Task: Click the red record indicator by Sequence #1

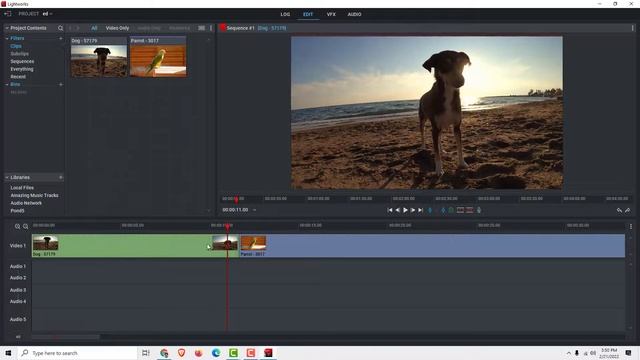Action: 223,28
